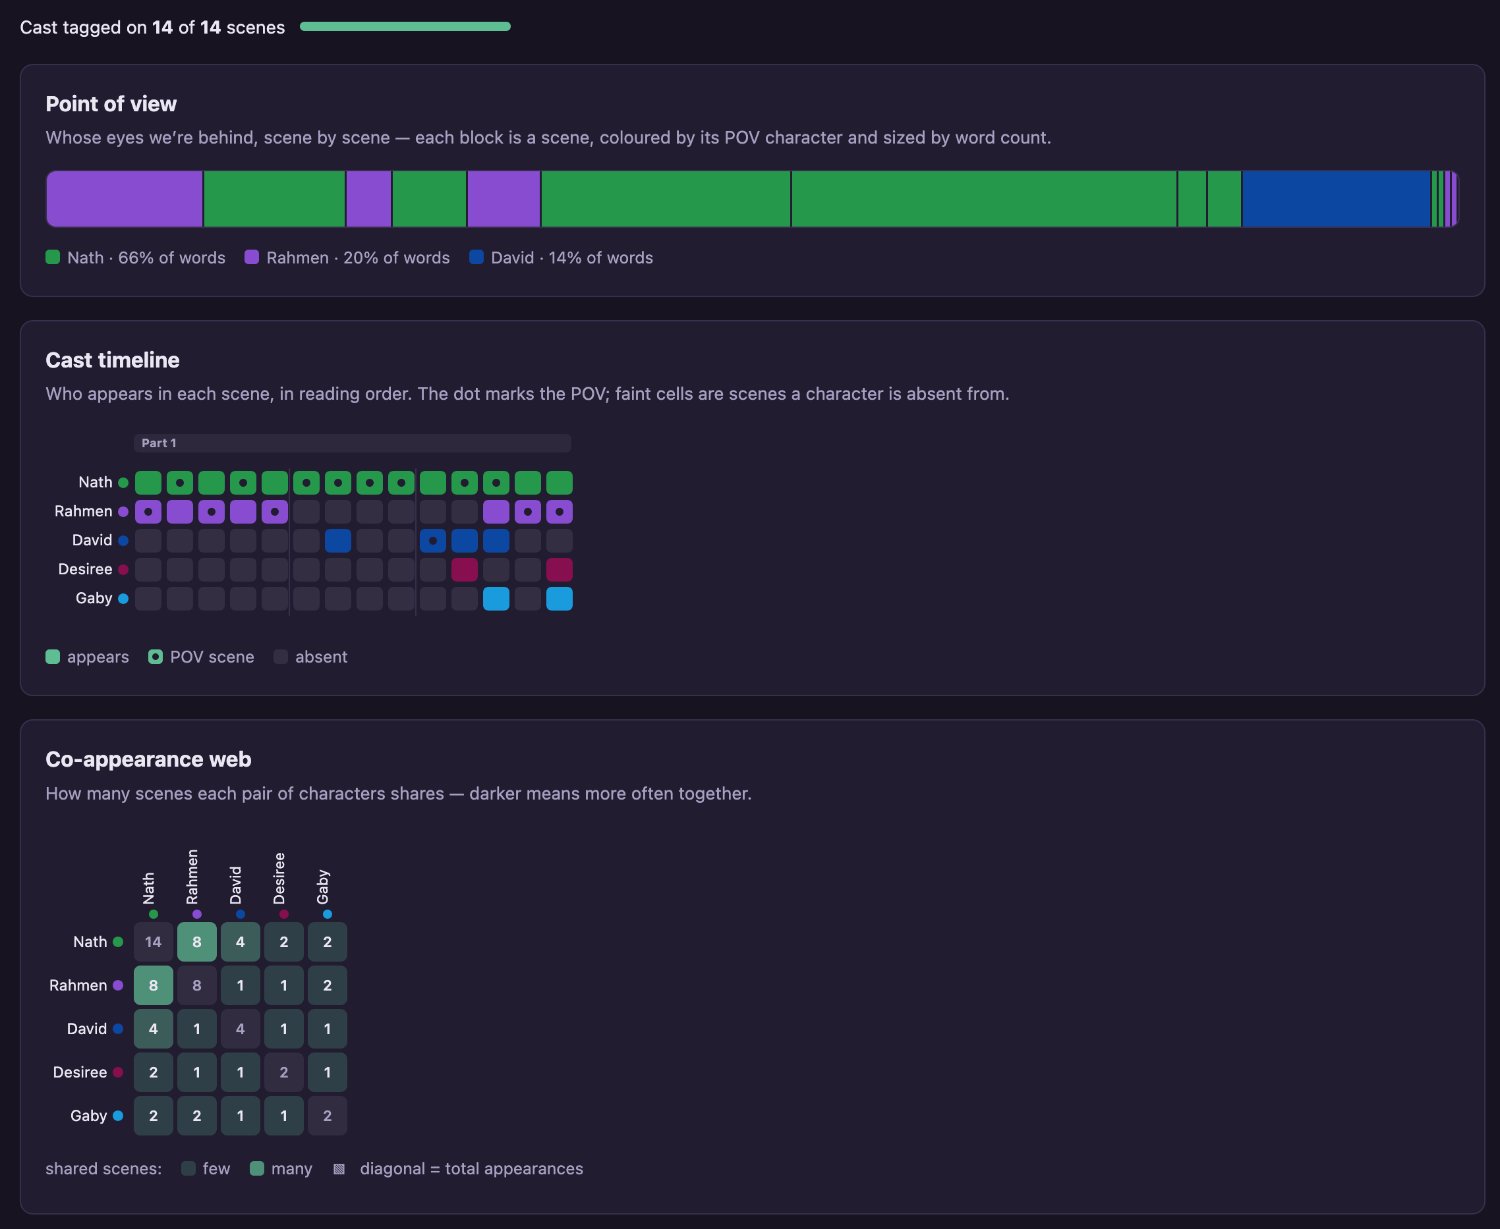
Task: Click Desiree's last scene cell in timeline
Action: (560, 570)
